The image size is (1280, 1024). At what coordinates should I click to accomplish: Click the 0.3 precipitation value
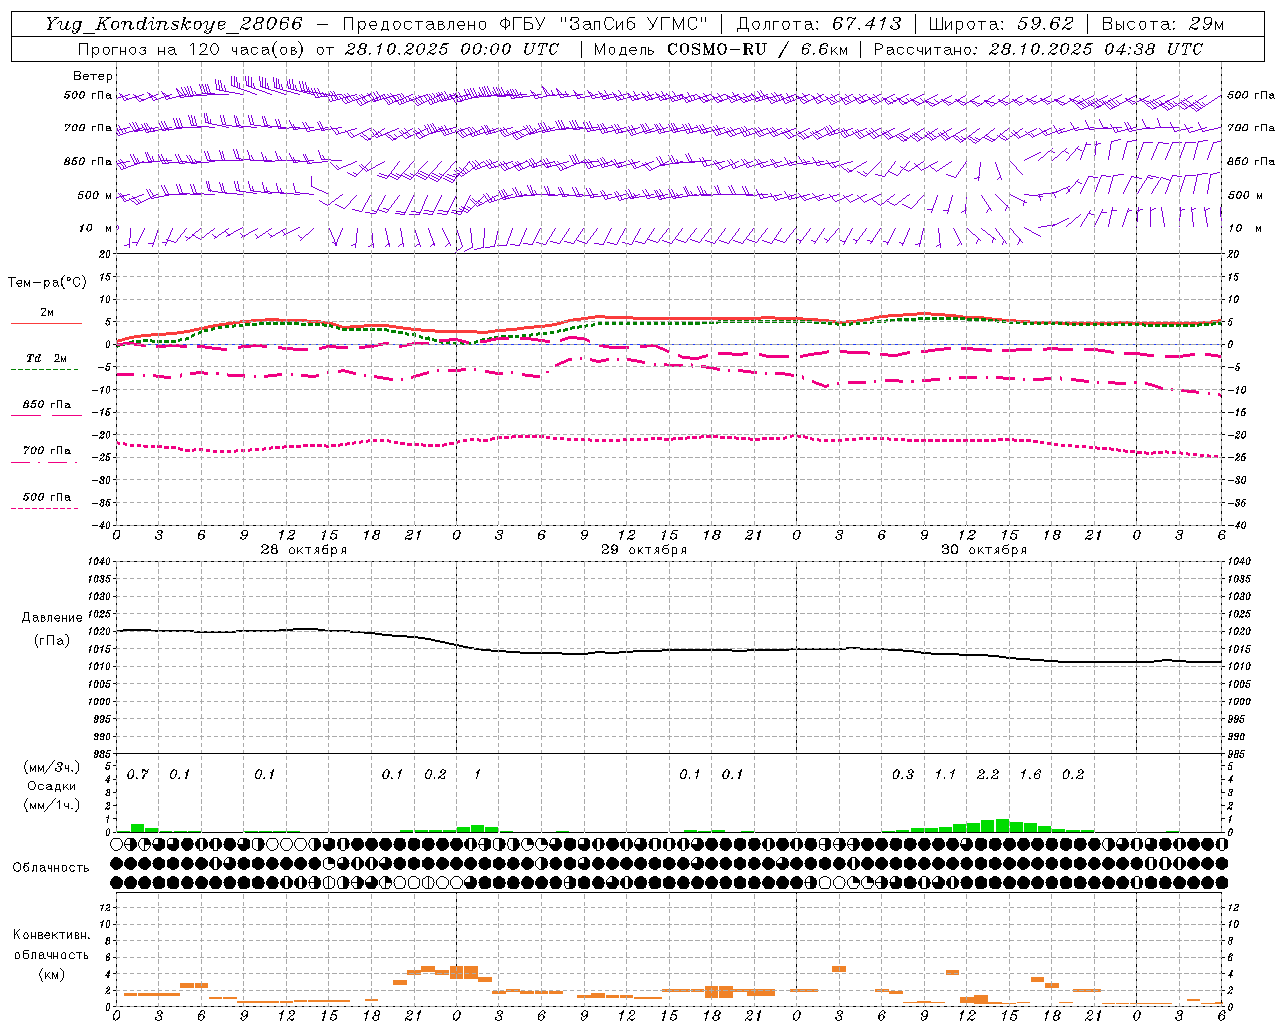[x=903, y=775]
